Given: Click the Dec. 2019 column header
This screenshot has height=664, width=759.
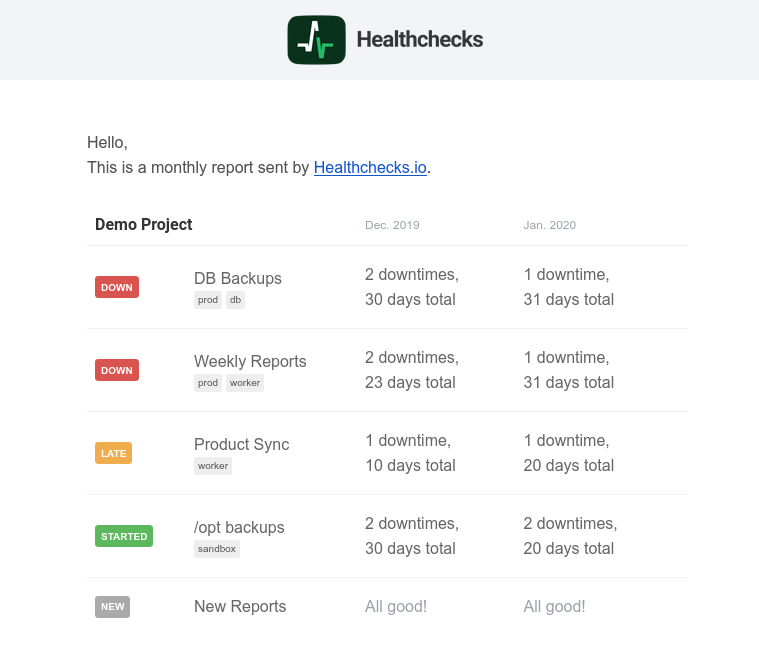Looking at the screenshot, I should click(392, 225).
